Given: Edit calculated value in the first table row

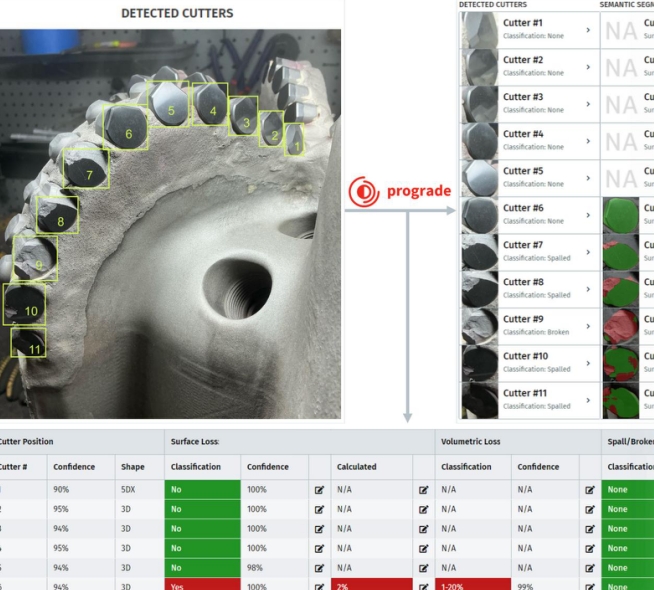Looking at the screenshot, I should (419, 490).
